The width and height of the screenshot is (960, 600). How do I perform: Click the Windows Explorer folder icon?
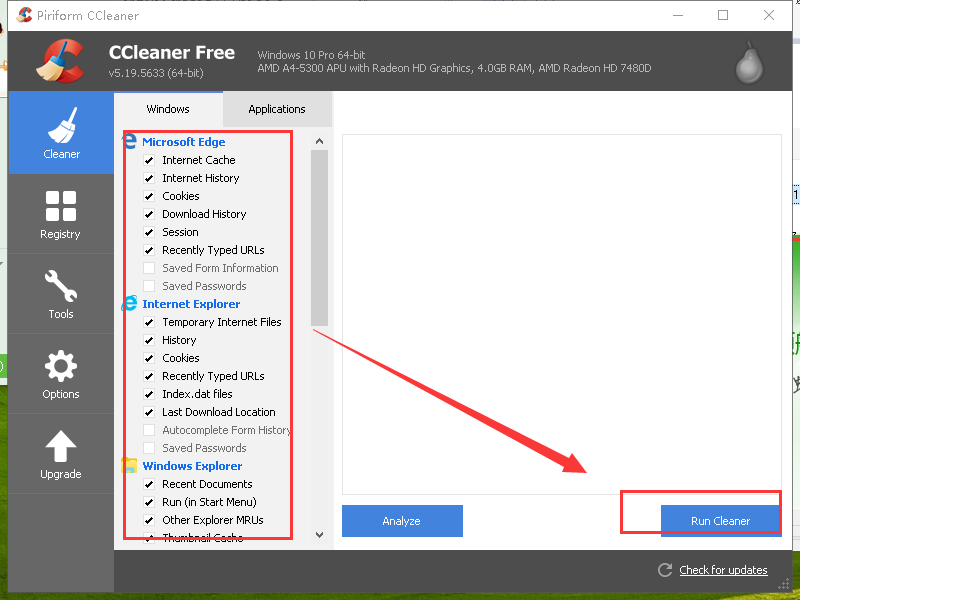point(130,466)
